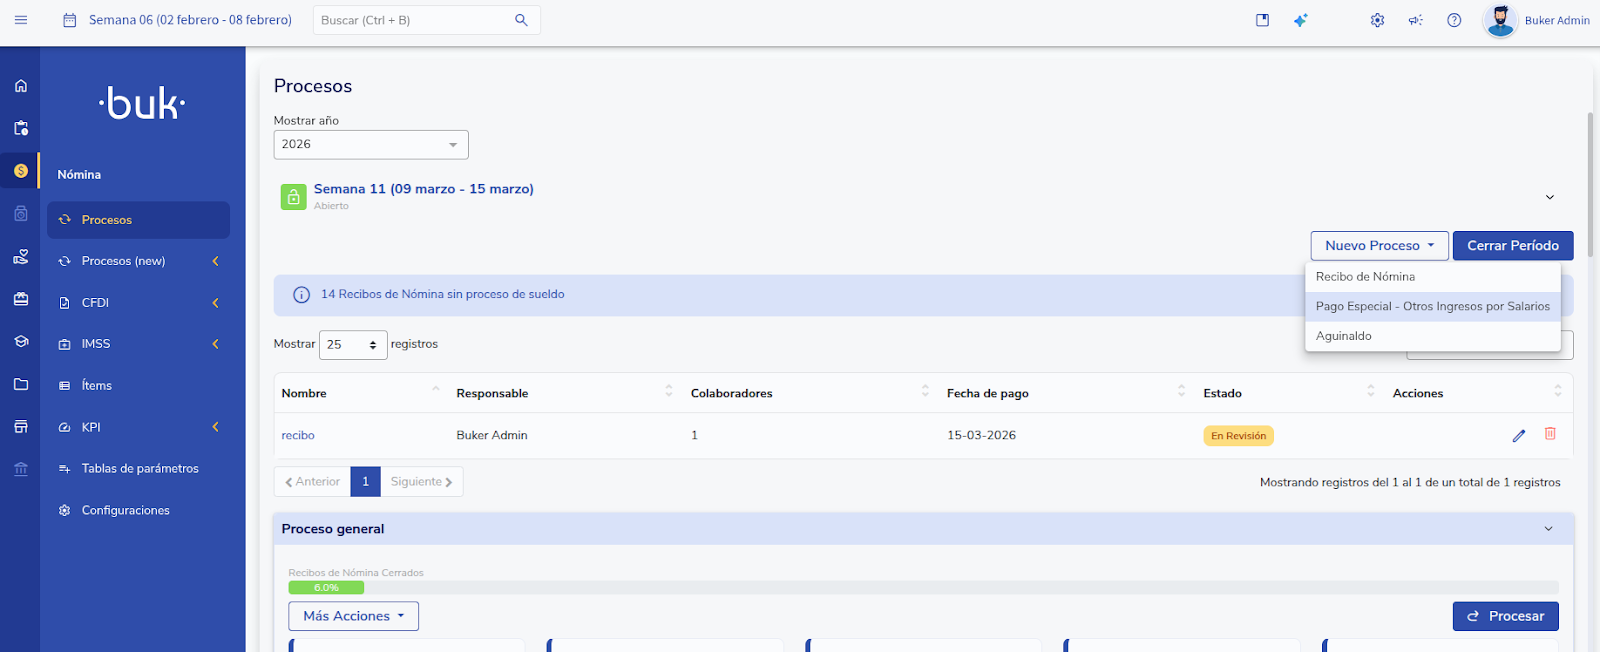The image size is (1600, 652).
Task: Click the Cerrar Período button
Action: coord(1512,246)
